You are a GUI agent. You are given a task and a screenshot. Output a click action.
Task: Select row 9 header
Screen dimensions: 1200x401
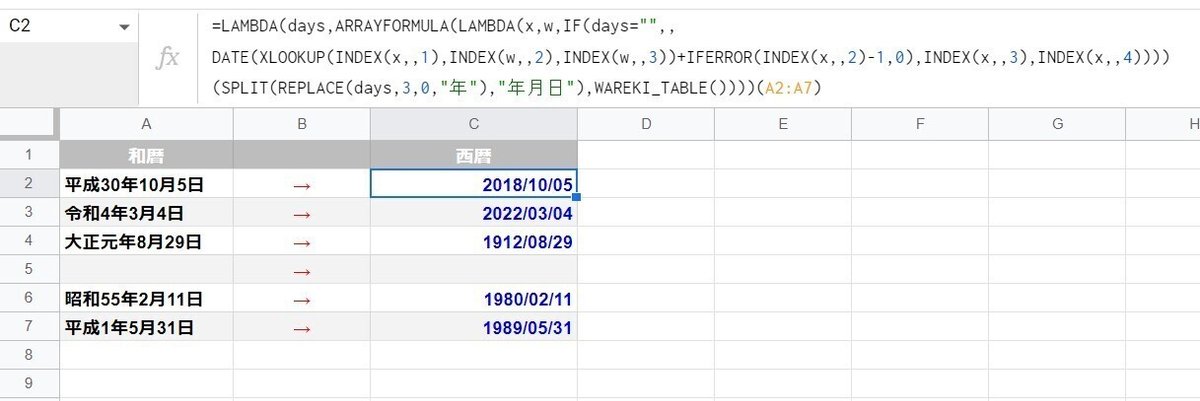pyautogui.click(x=30, y=384)
